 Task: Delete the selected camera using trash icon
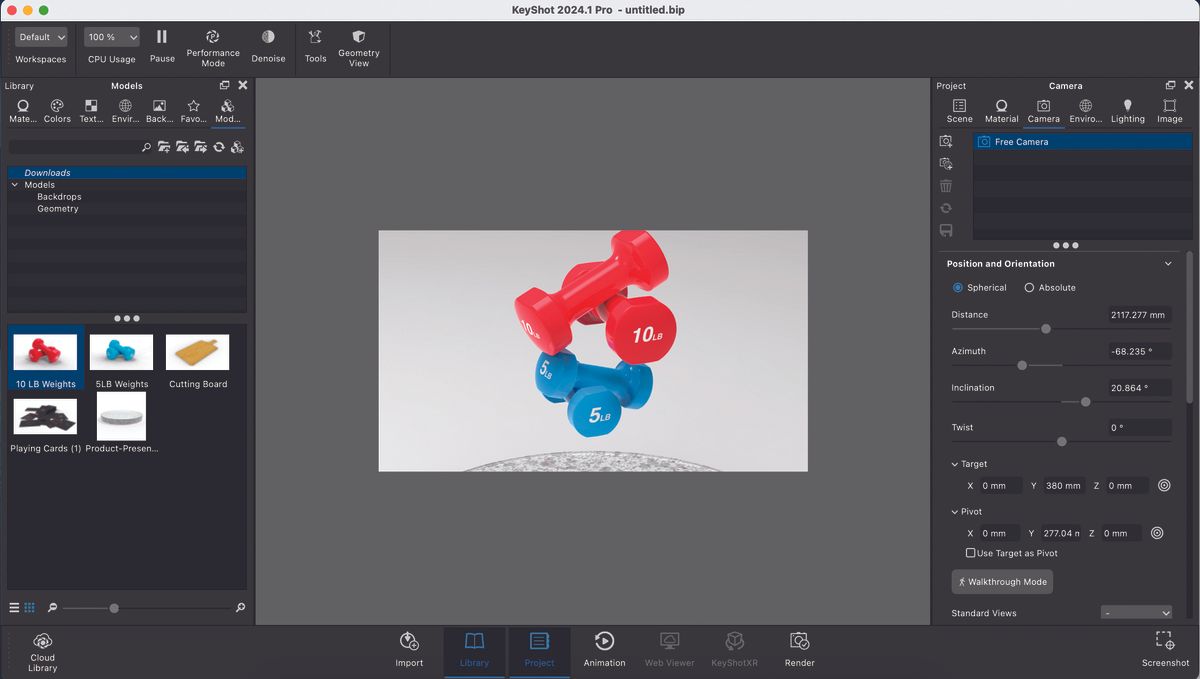[x=946, y=185]
